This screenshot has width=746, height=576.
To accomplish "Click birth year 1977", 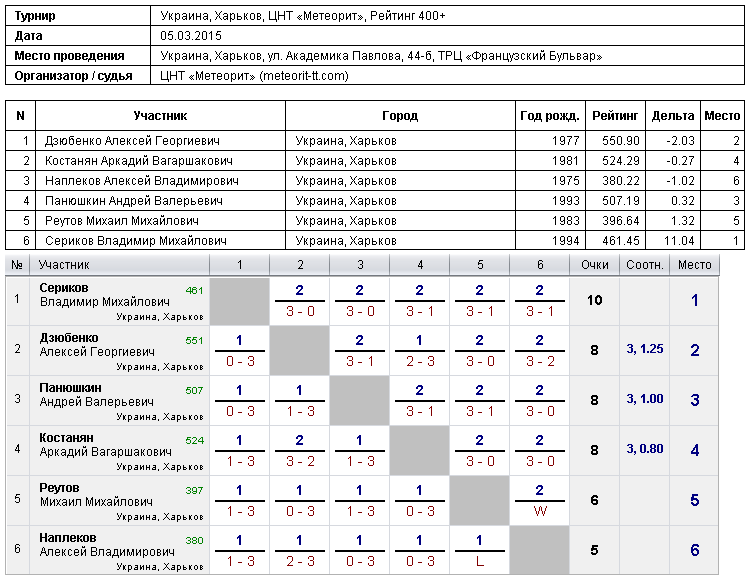I will point(566,141).
